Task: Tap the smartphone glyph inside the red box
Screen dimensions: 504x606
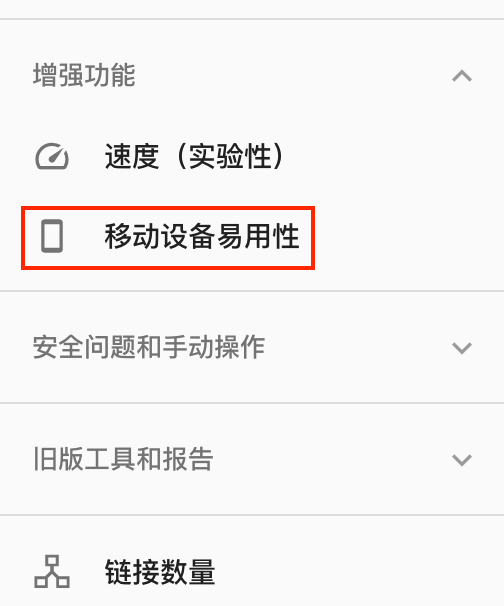Action: tap(52, 236)
